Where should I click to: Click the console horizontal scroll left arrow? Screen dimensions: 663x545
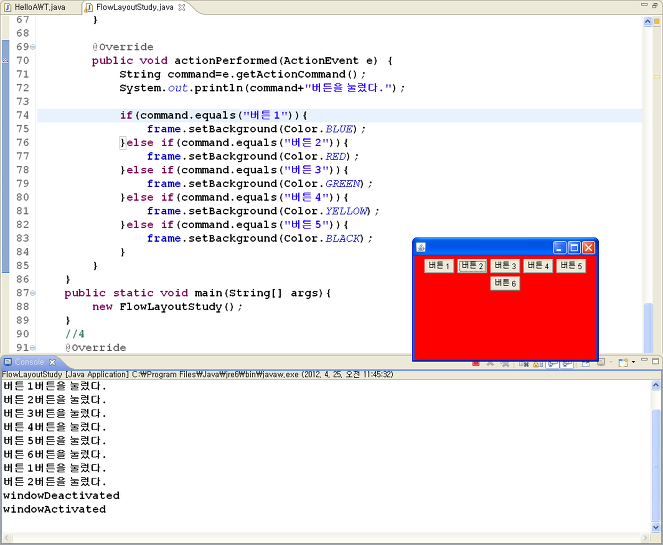[x=7, y=538]
